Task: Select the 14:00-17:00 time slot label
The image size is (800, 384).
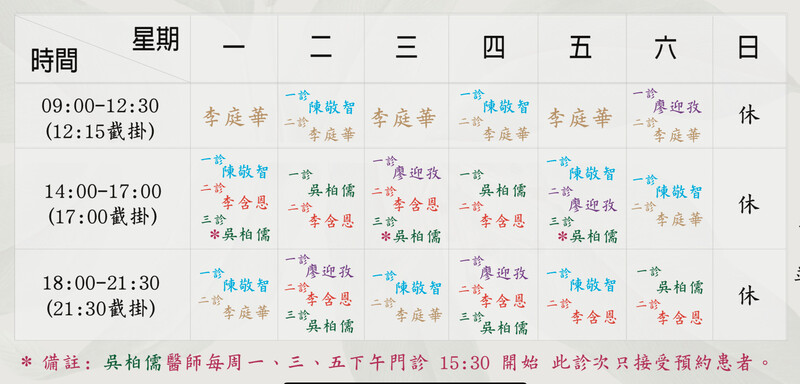Action: [103, 192]
